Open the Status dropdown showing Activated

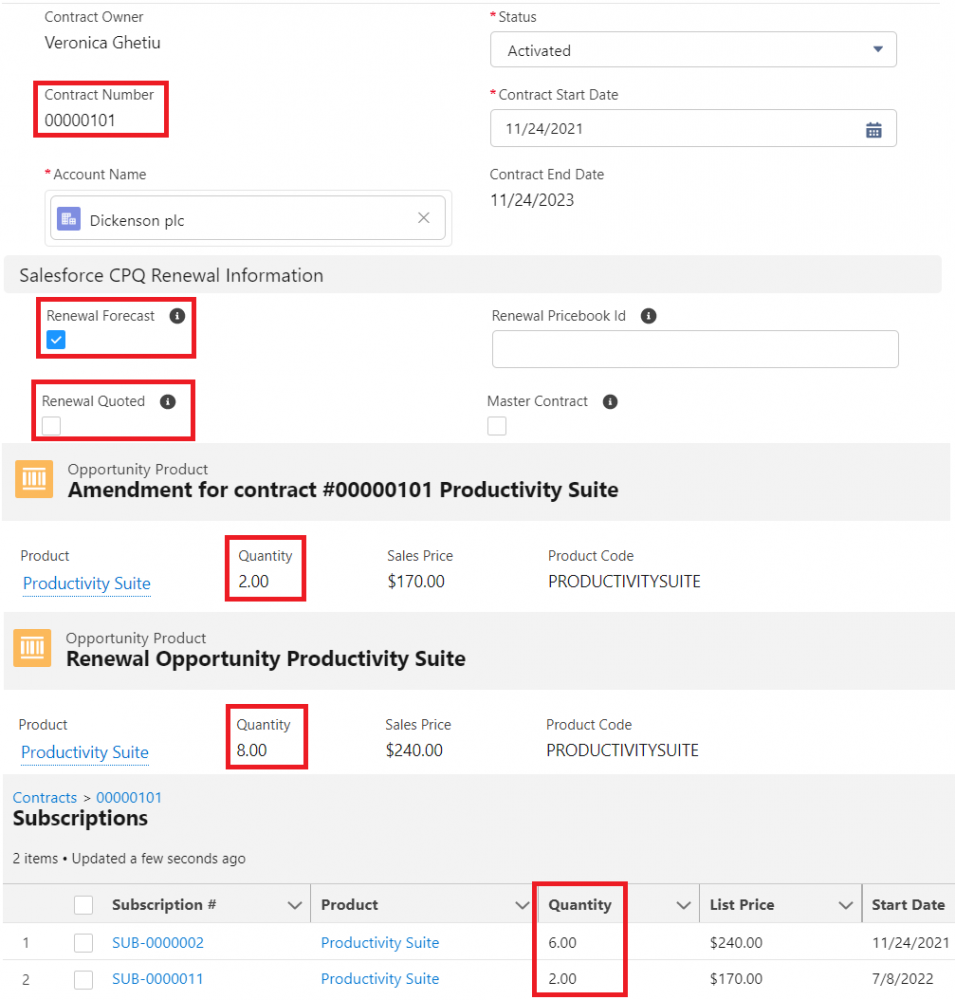pyautogui.click(x=693, y=50)
